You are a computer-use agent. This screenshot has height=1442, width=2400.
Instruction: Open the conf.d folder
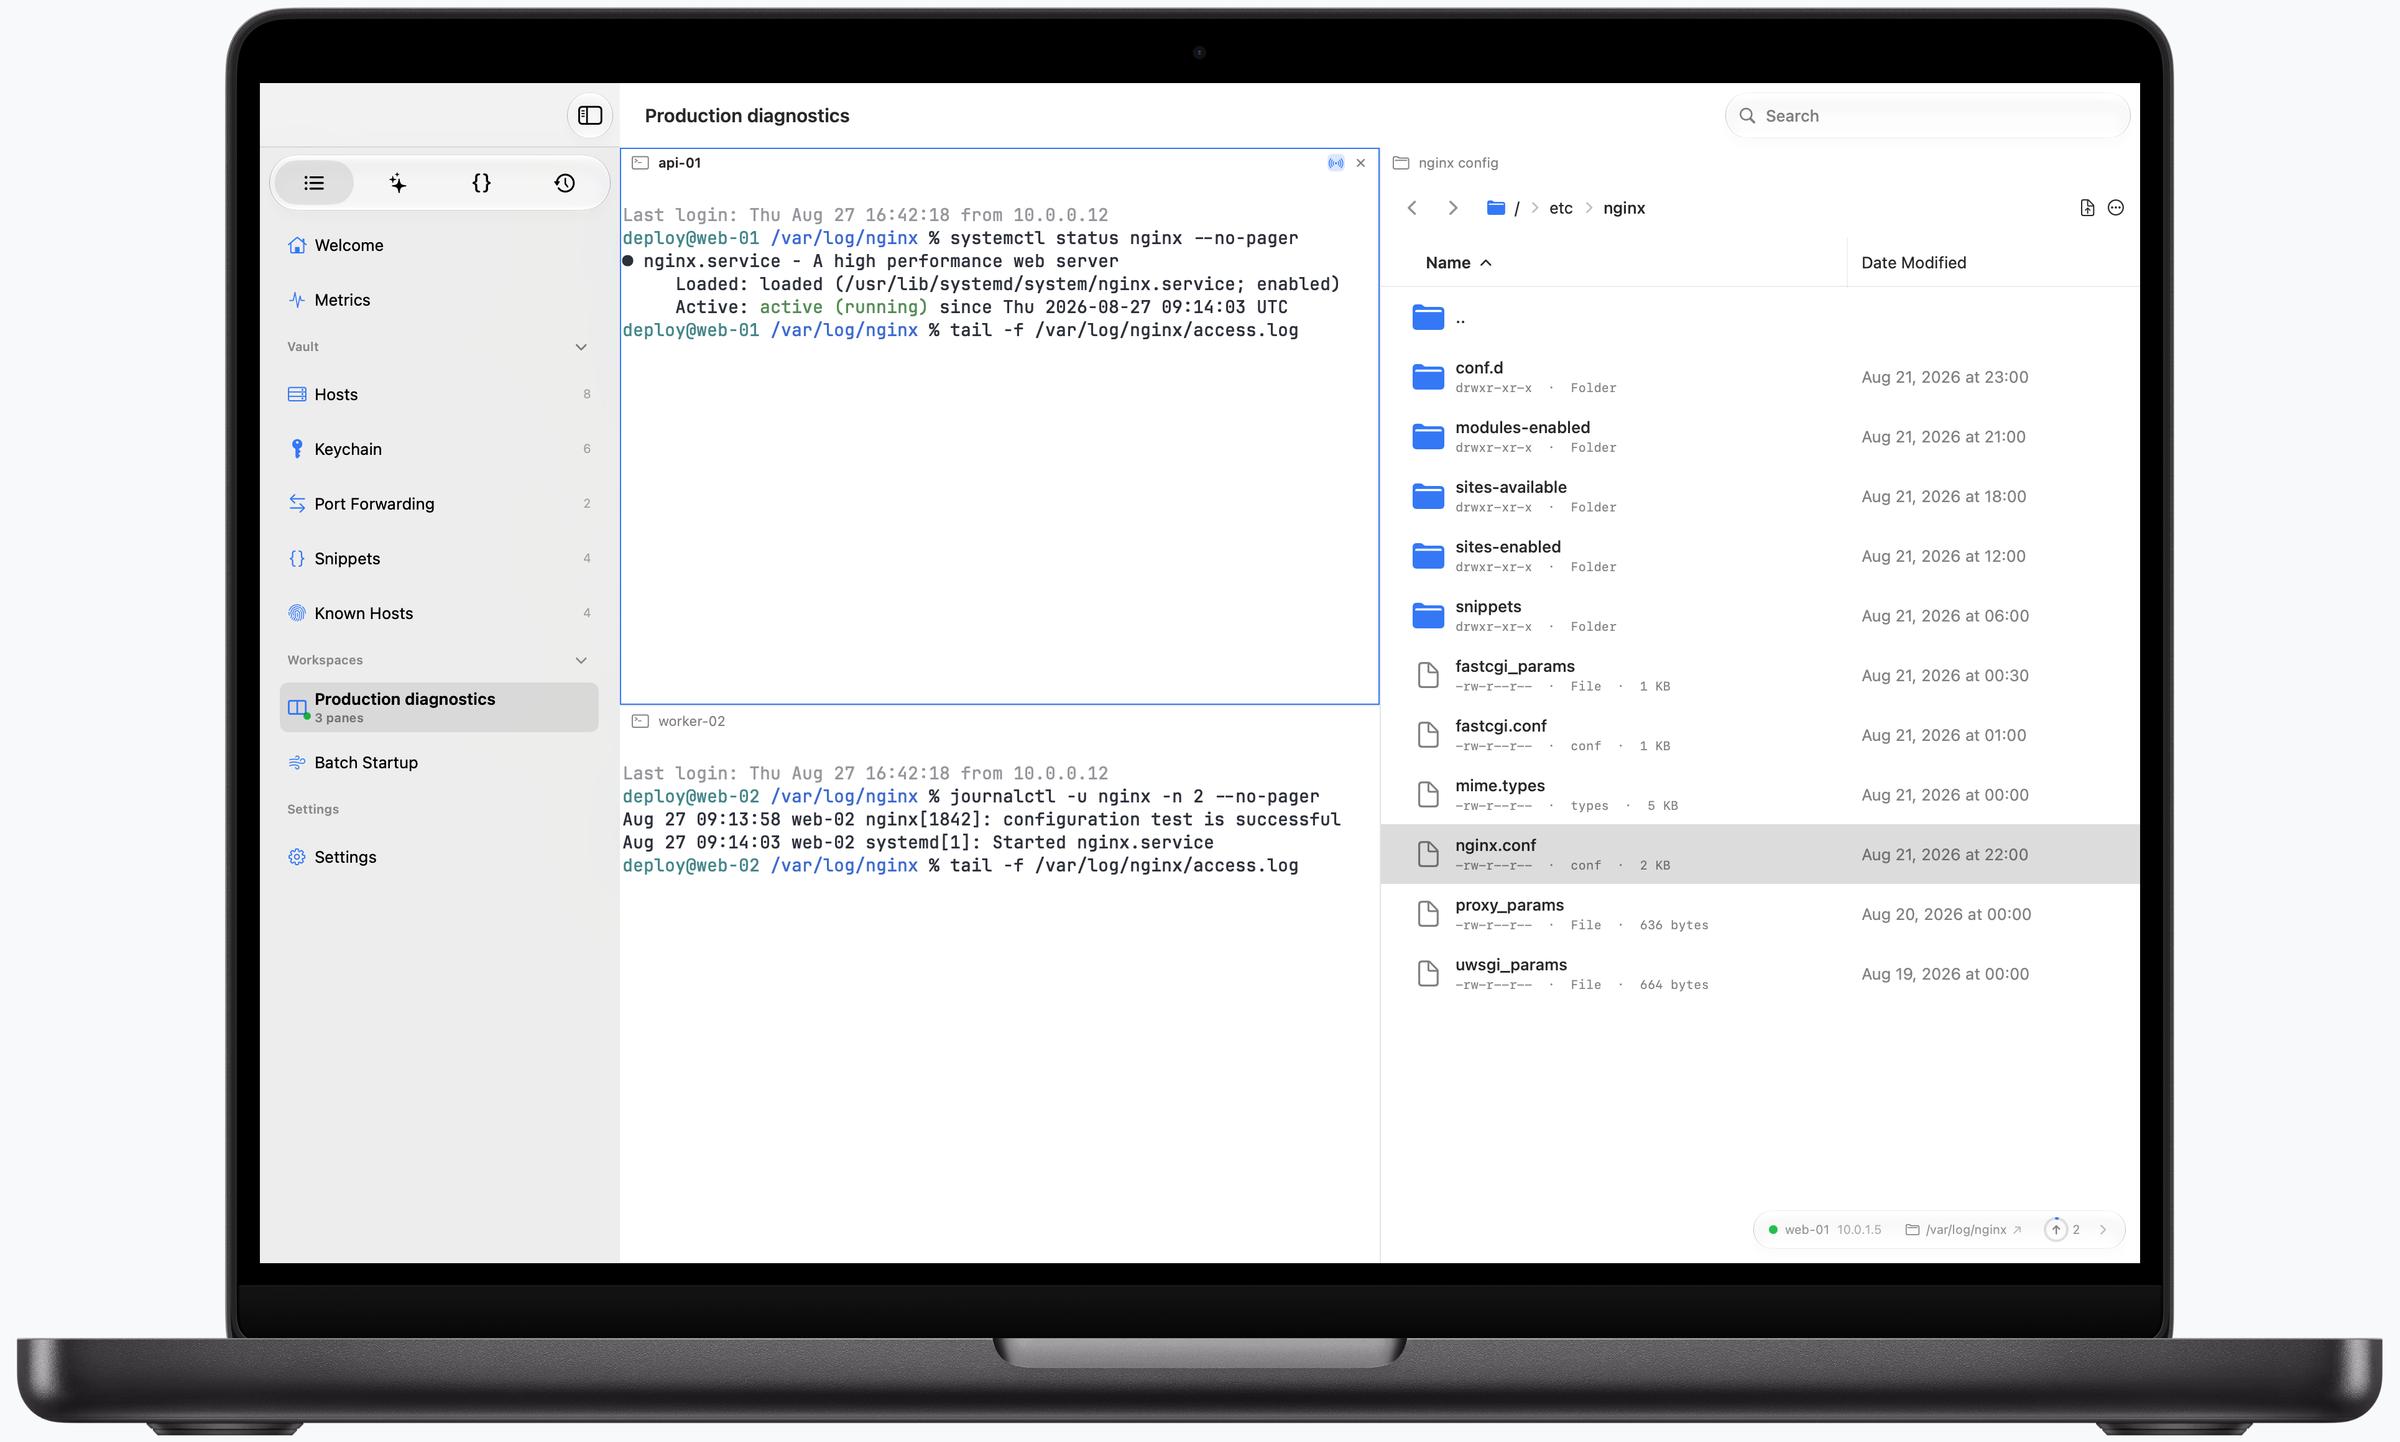1760,377
